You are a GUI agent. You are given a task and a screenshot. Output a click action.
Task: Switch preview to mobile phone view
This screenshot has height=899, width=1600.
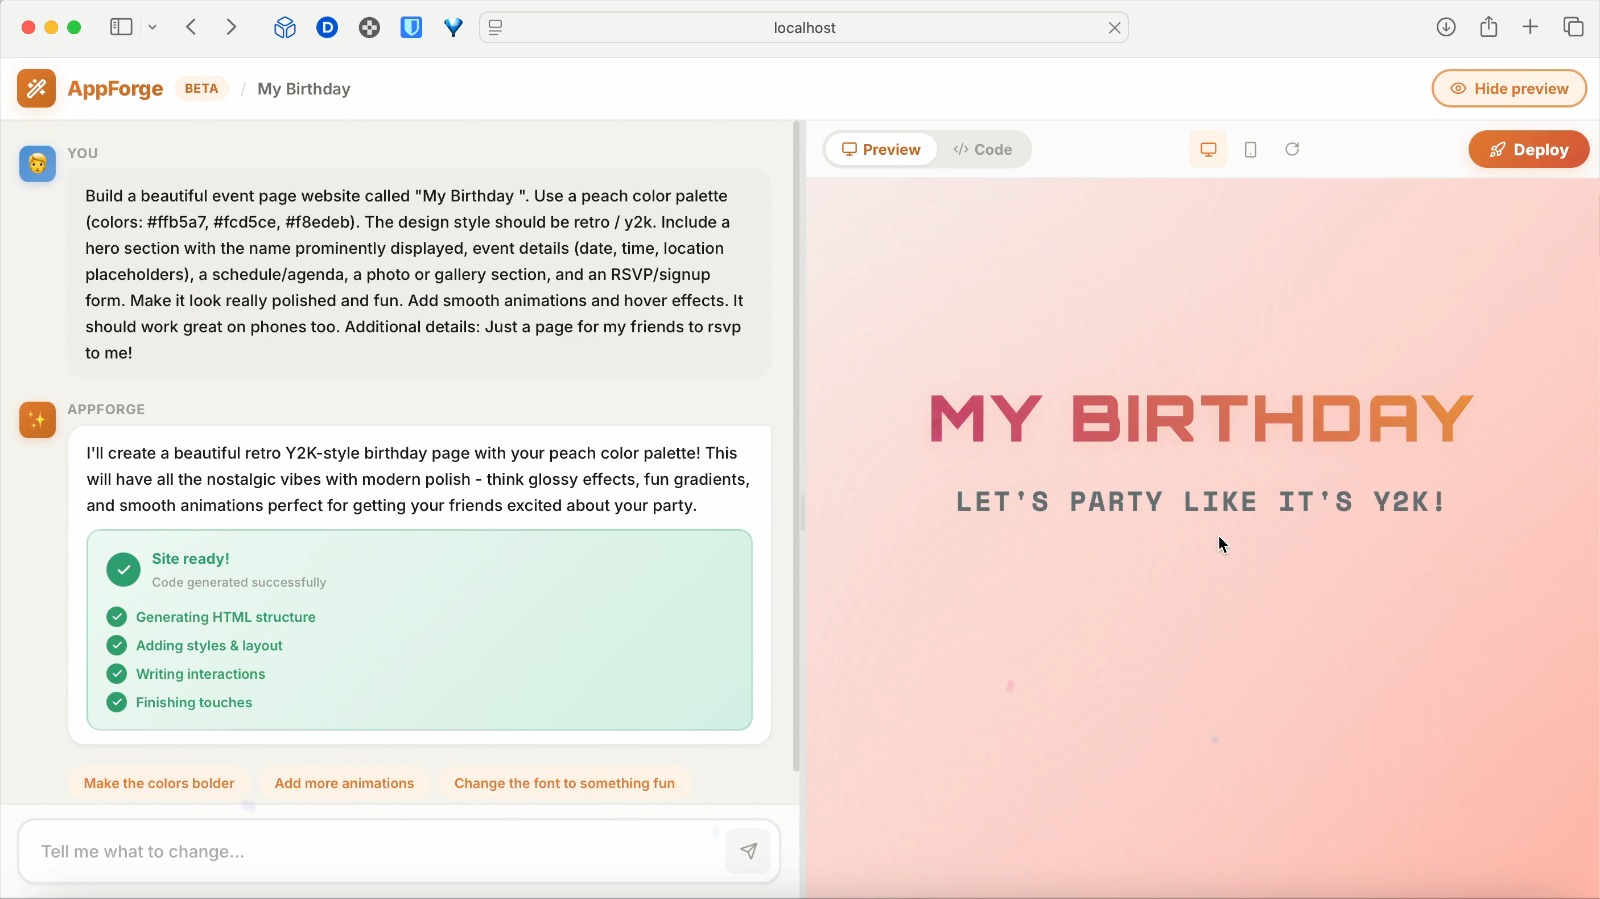(1250, 149)
